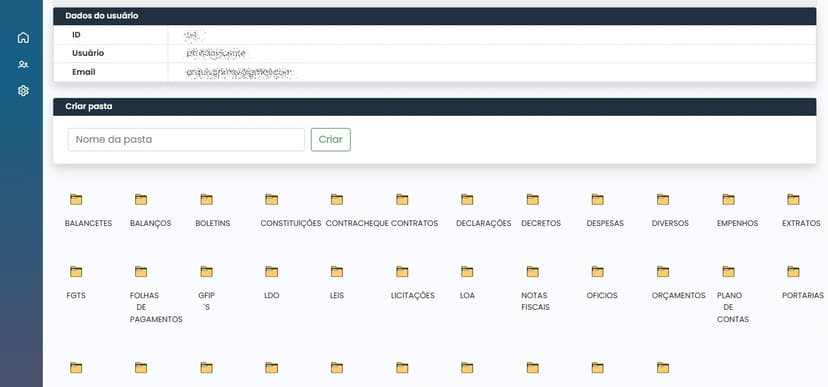Screen dimensions: 828x387
Task: Open the DECRETOS folder icon
Action: click(x=533, y=200)
